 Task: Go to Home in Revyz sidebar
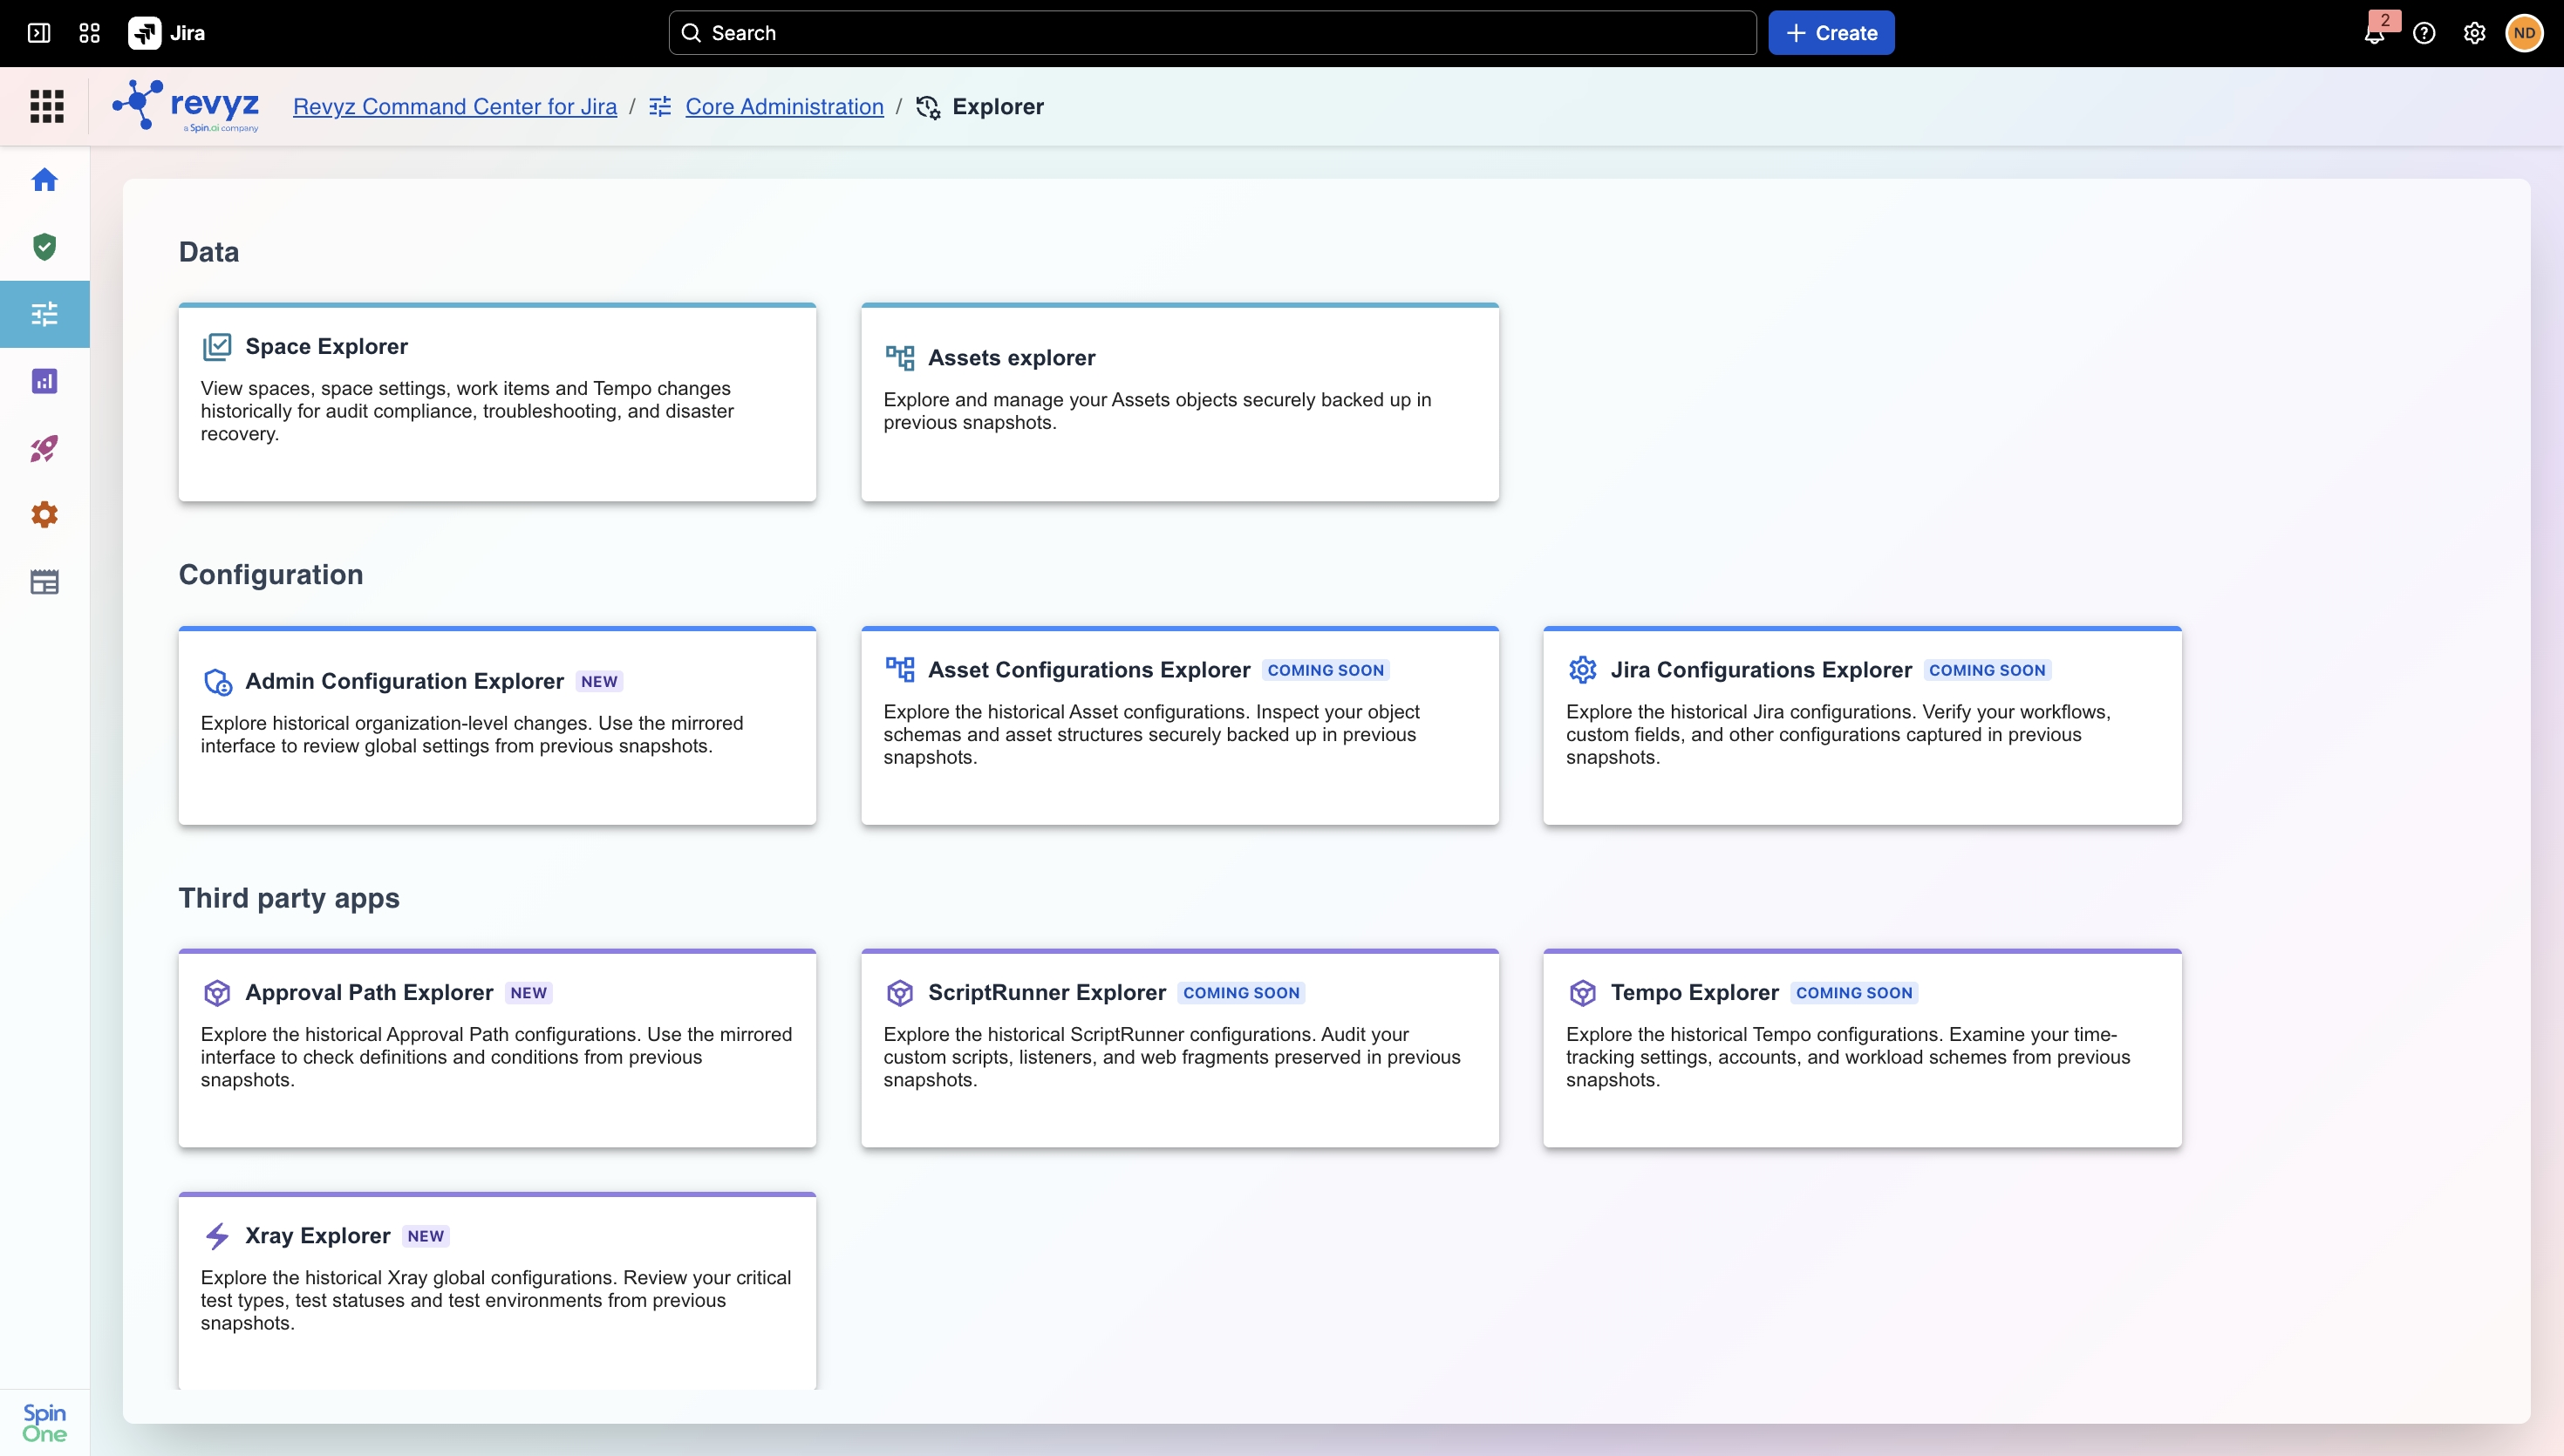45,180
